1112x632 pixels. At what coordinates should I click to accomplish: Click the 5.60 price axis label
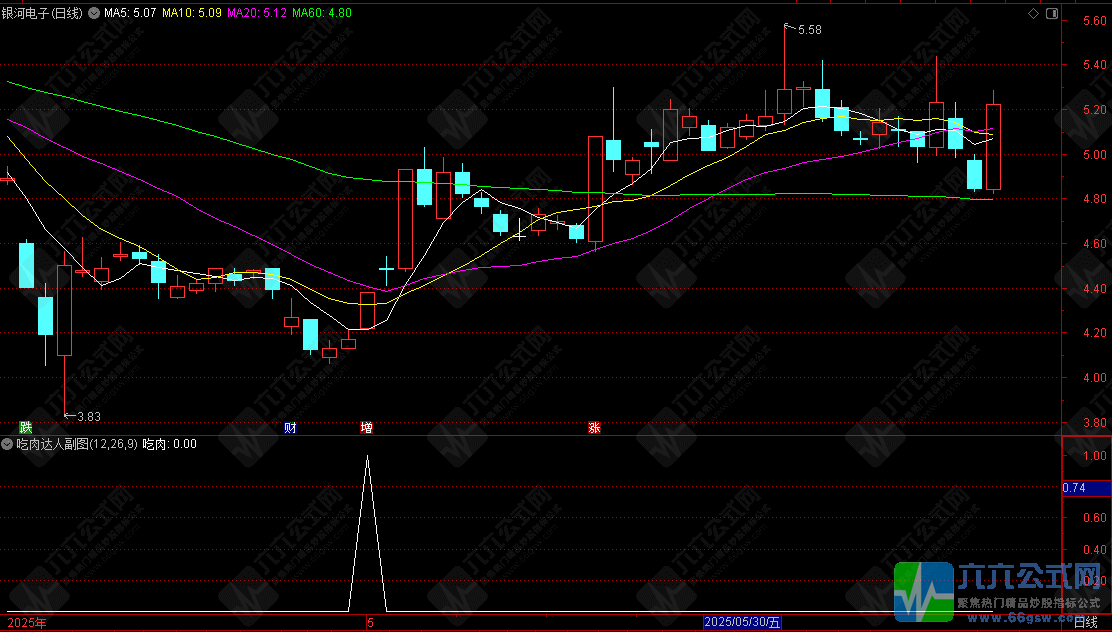1095,21
